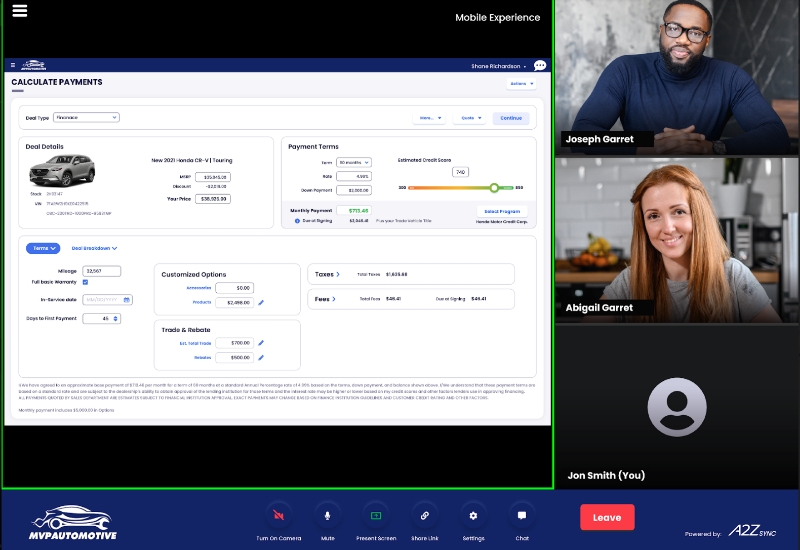Open the Actions menu

click(x=521, y=84)
